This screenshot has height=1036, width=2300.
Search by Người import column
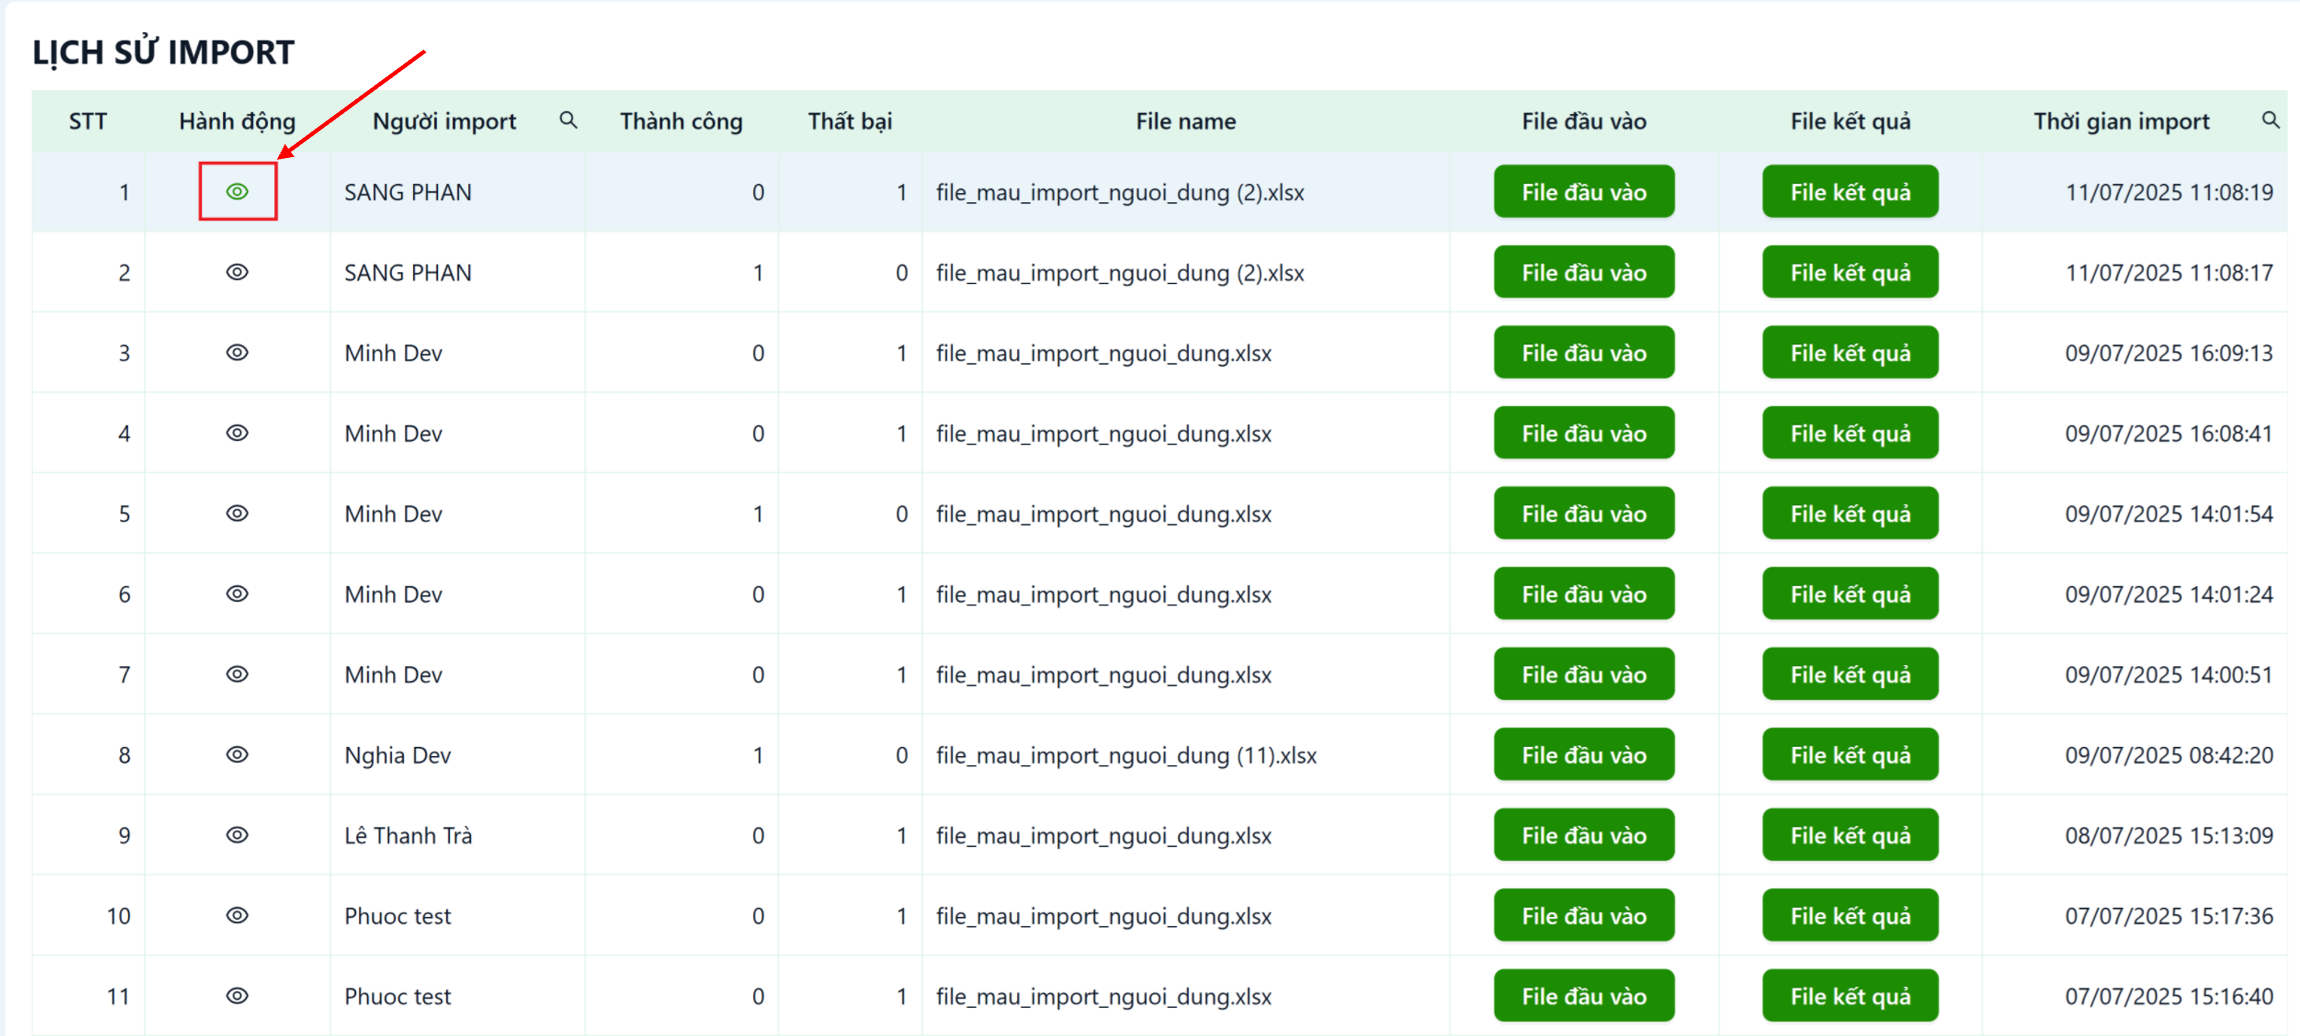tap(568, 120)
